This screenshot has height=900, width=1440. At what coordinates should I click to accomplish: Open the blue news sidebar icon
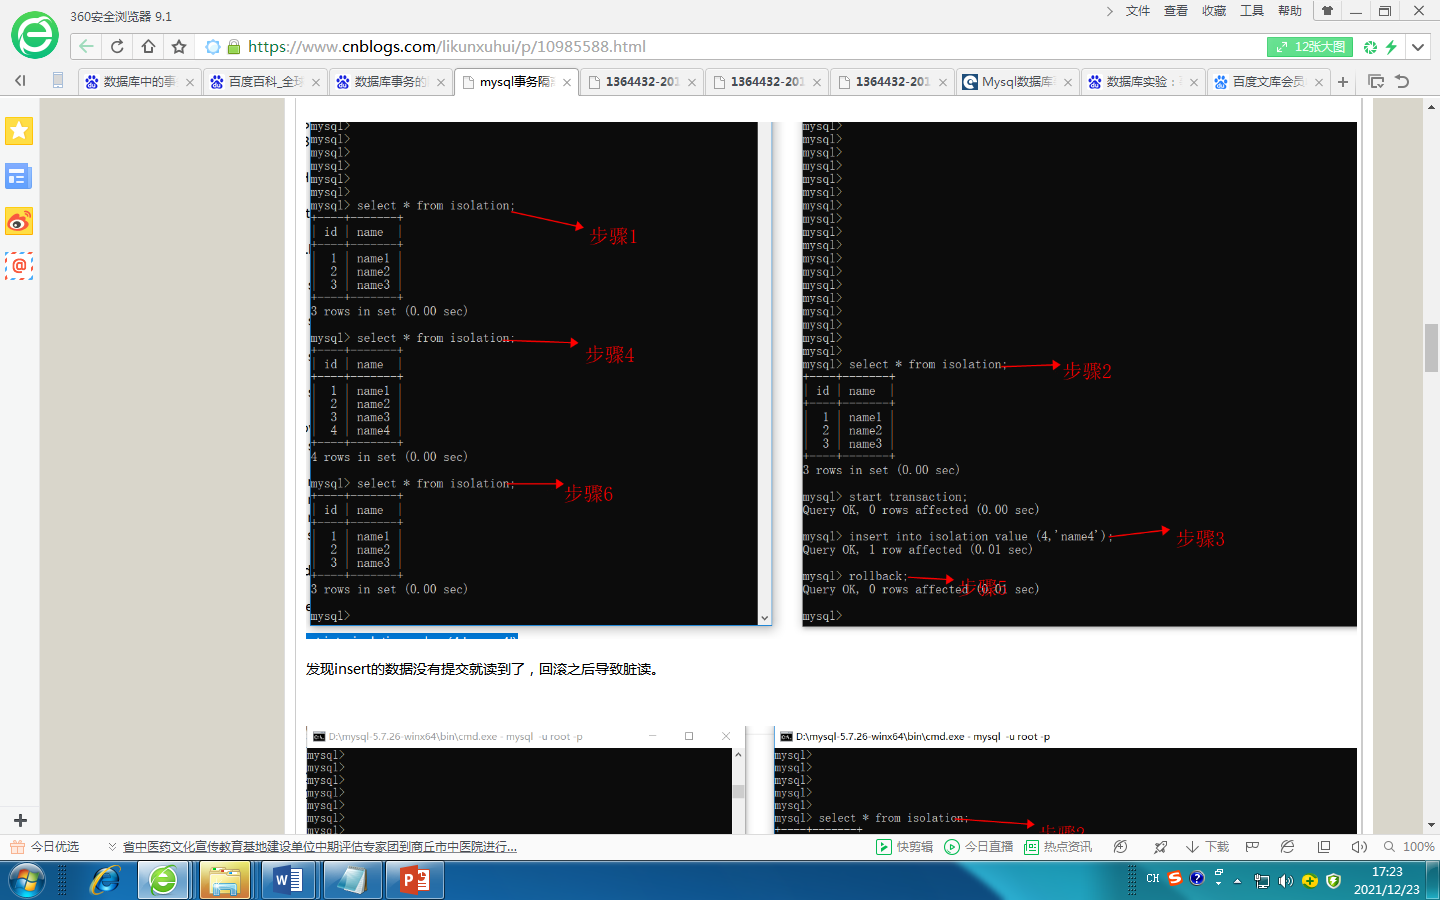coord(19,177)
